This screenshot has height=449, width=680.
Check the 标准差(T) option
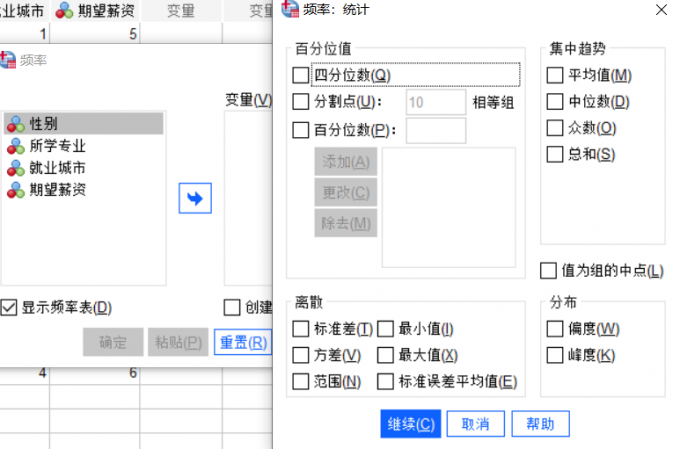(301, 329)
